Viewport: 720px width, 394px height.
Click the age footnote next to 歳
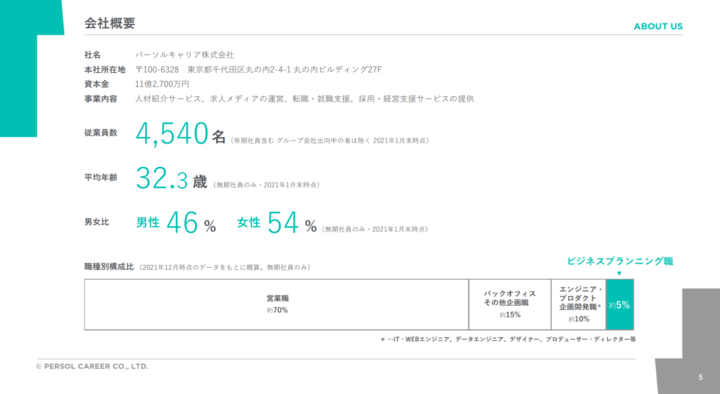click(266, 185)
